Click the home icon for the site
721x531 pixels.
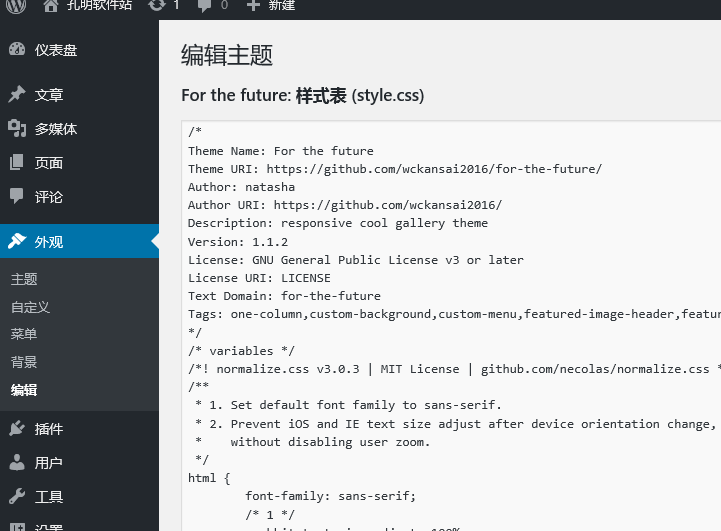coord(51,5)
